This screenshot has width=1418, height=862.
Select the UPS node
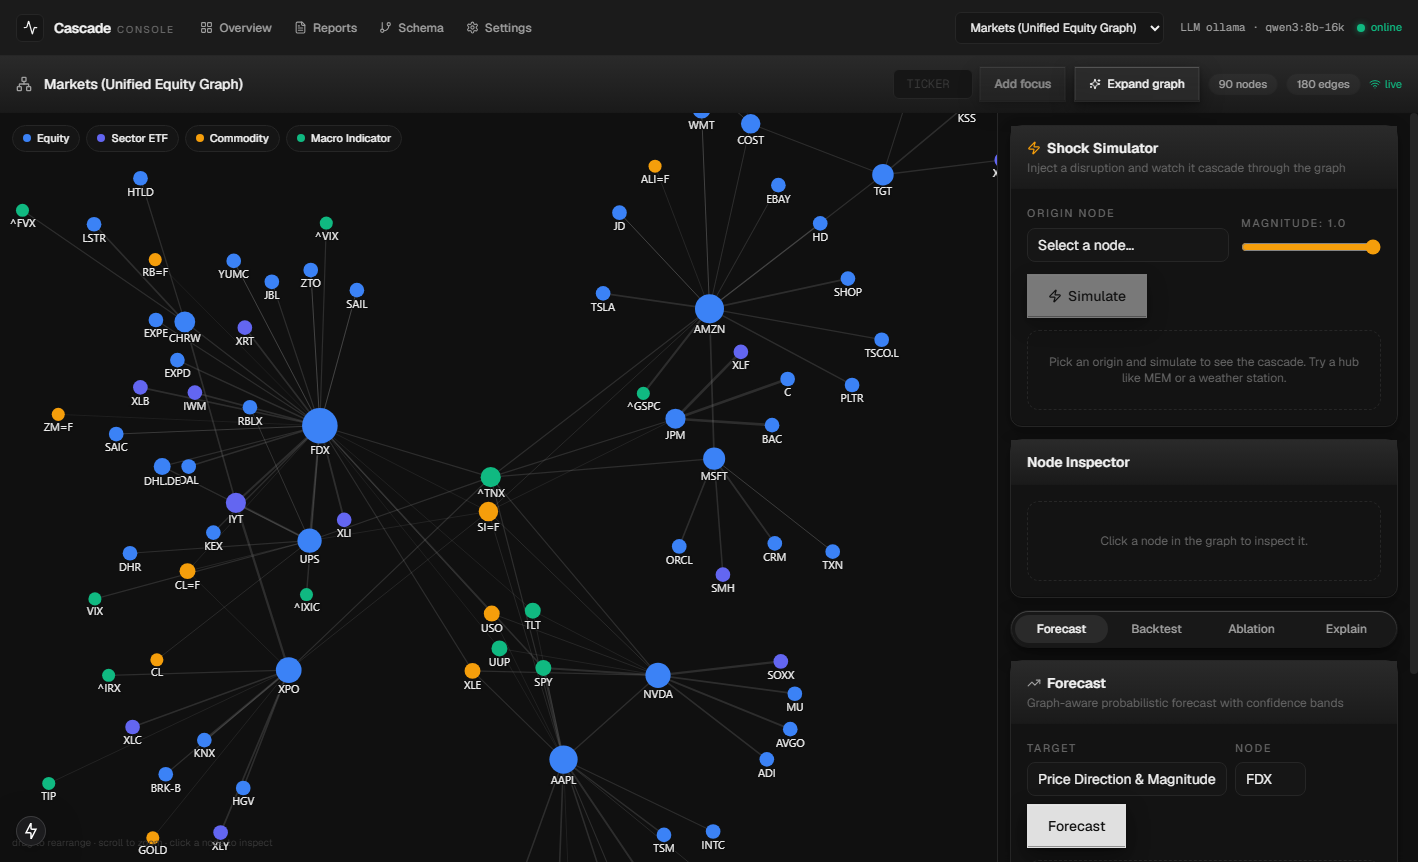310,541
